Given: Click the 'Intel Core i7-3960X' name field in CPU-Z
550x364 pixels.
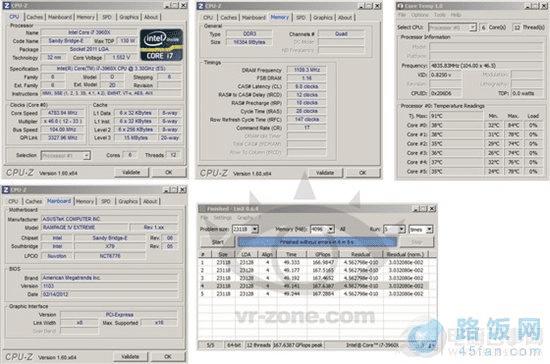Looking at the screenshot, I should pyautogui.click(x=89, y=32).
